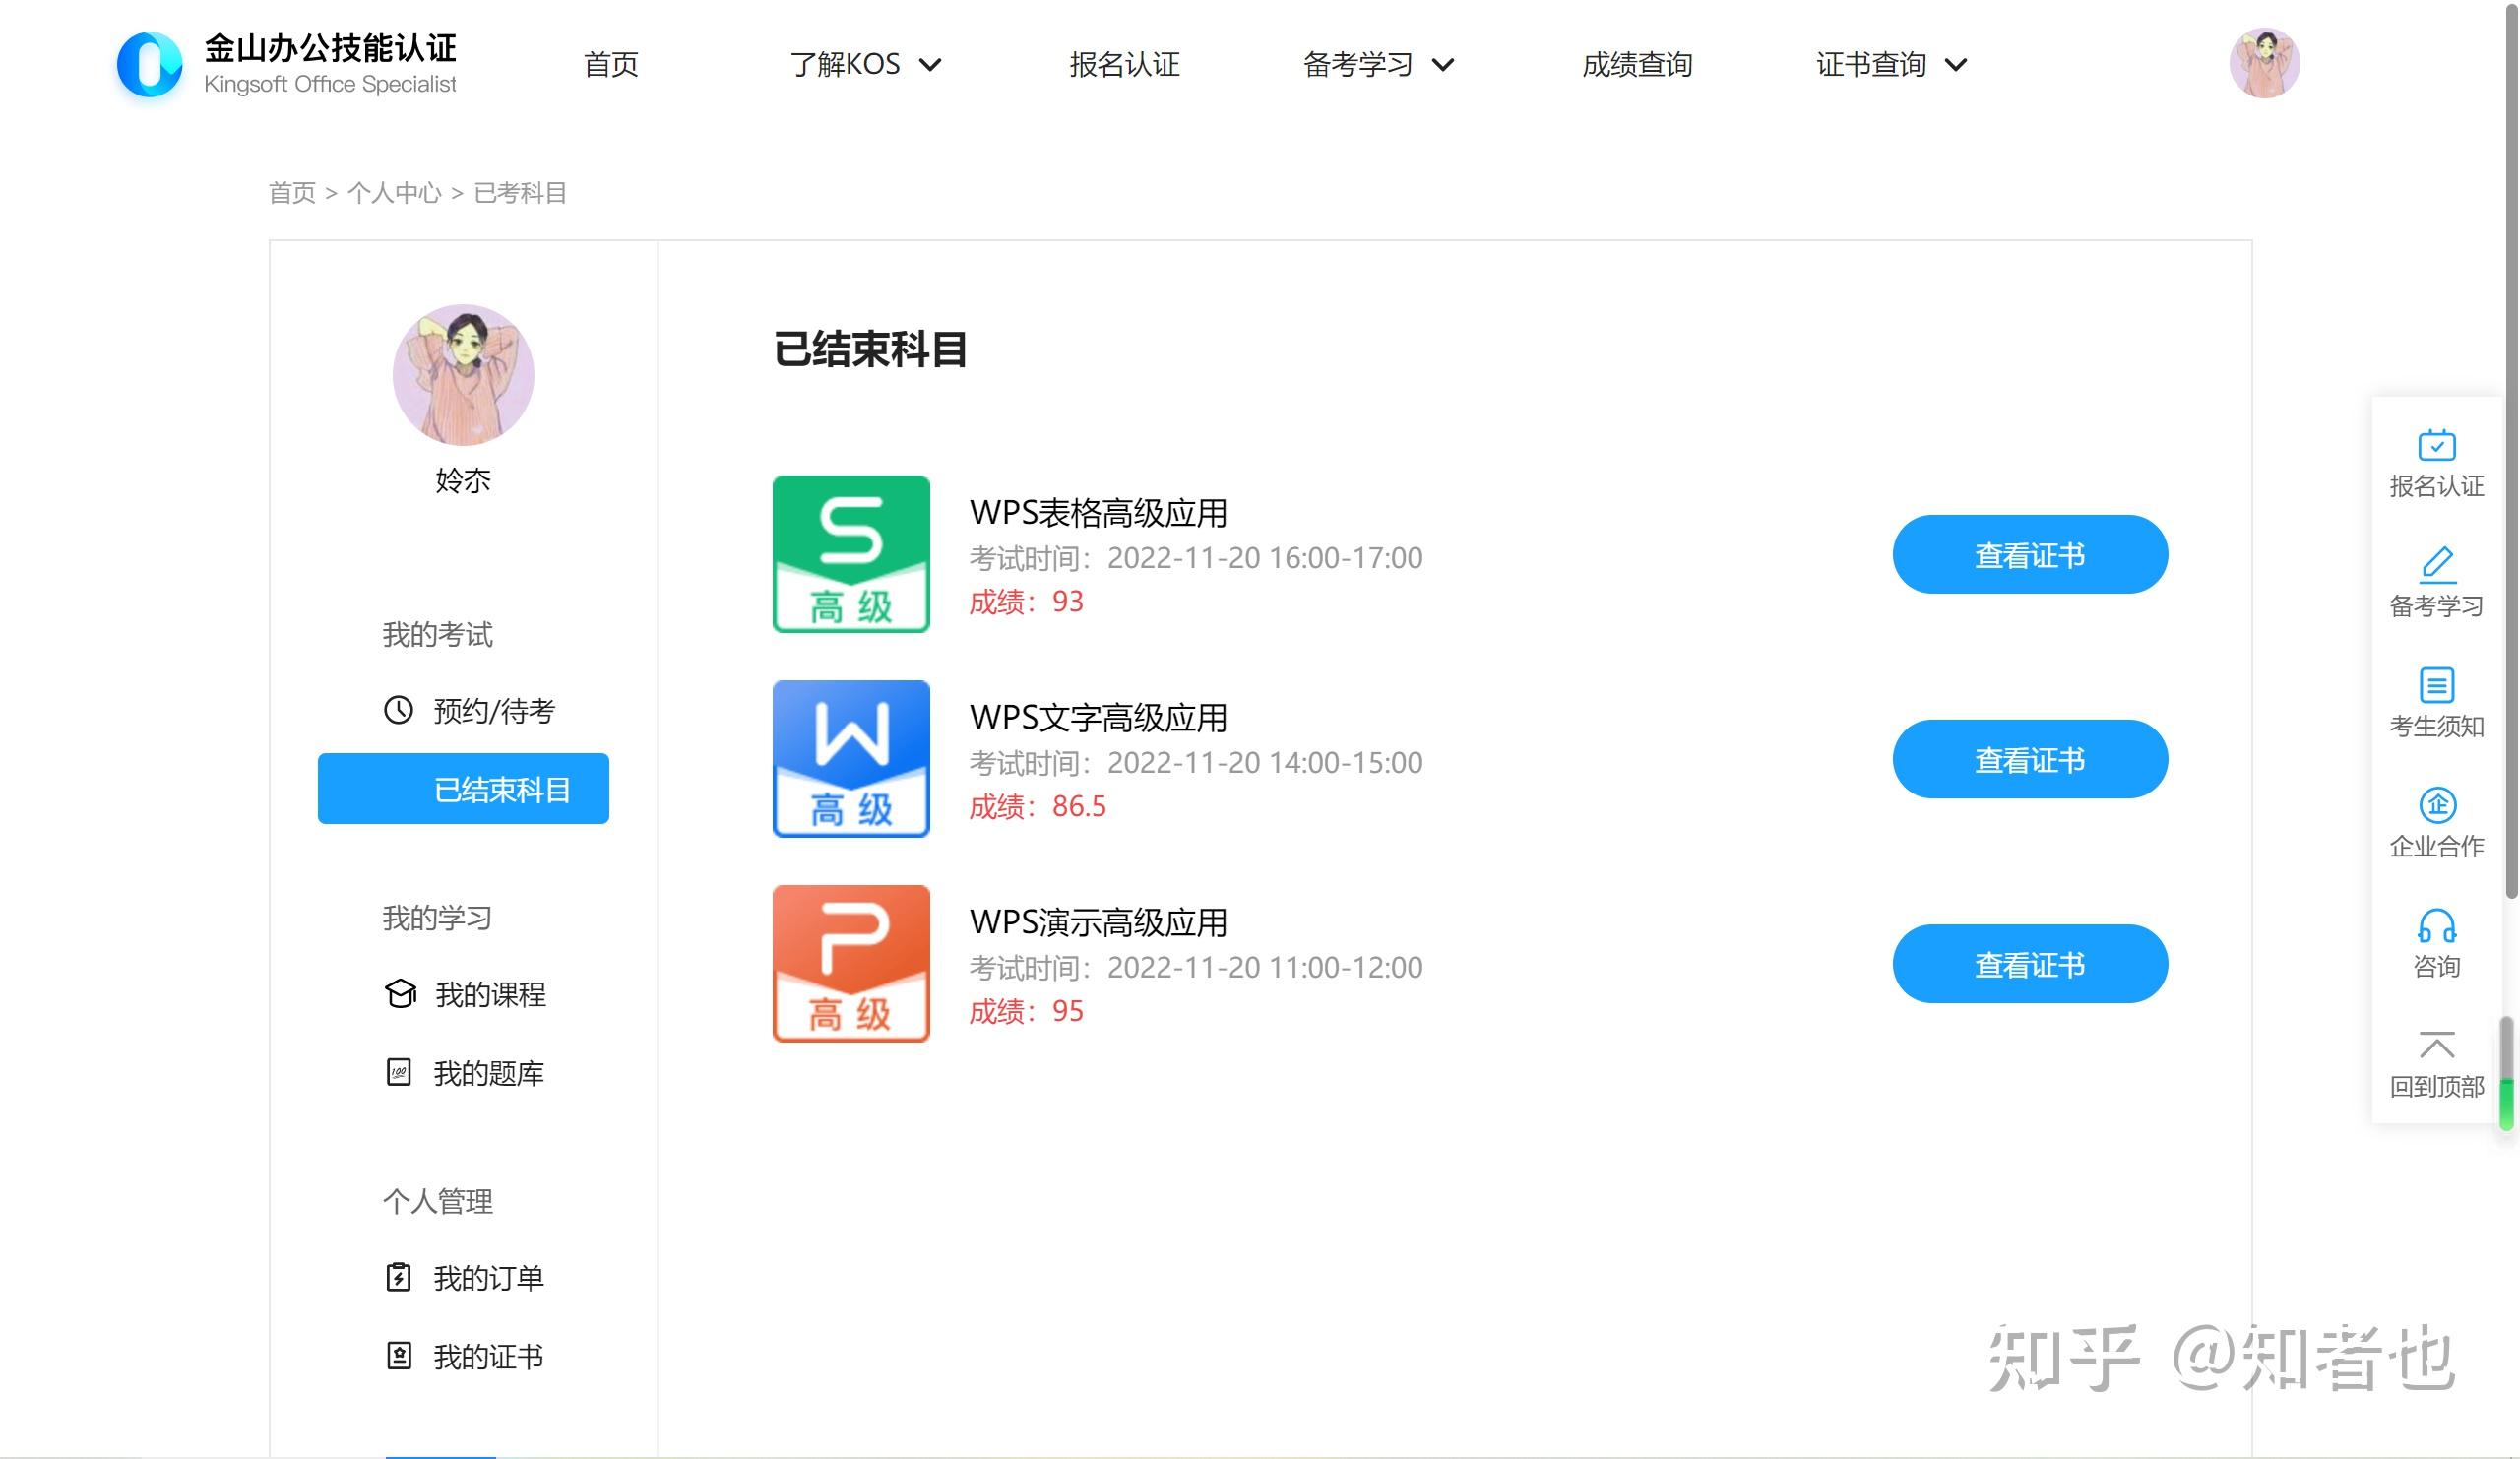Open 我的课程 in the sidebar
This screenshot has width=2520, height=1459.
coord(489,994)
